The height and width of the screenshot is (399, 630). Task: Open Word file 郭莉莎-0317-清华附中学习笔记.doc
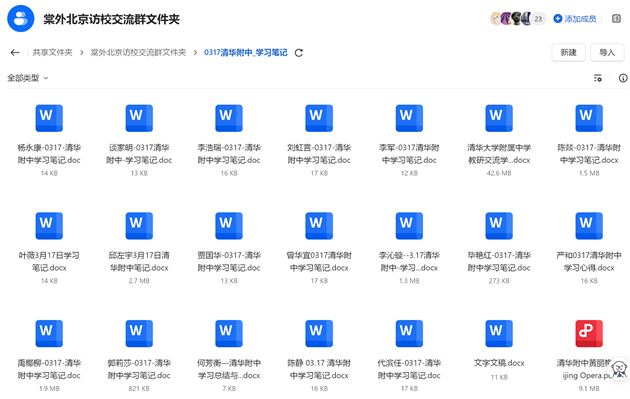(x=139, y=334)
